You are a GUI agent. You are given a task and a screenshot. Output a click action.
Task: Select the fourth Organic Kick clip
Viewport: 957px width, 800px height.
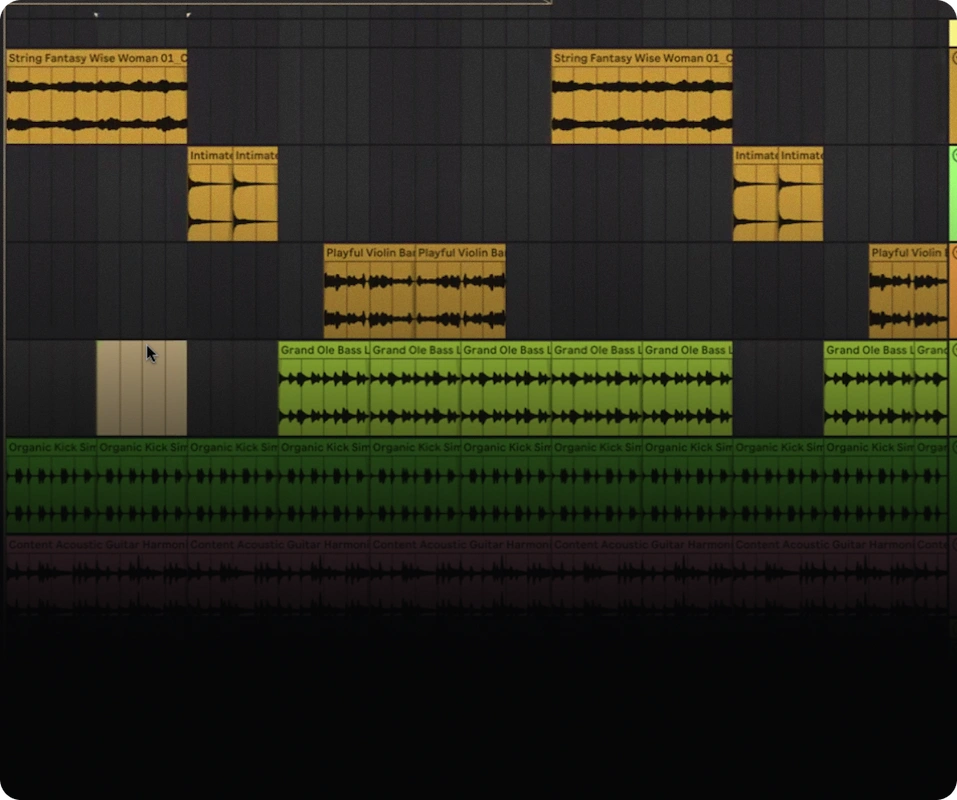[x=324, y=486]
